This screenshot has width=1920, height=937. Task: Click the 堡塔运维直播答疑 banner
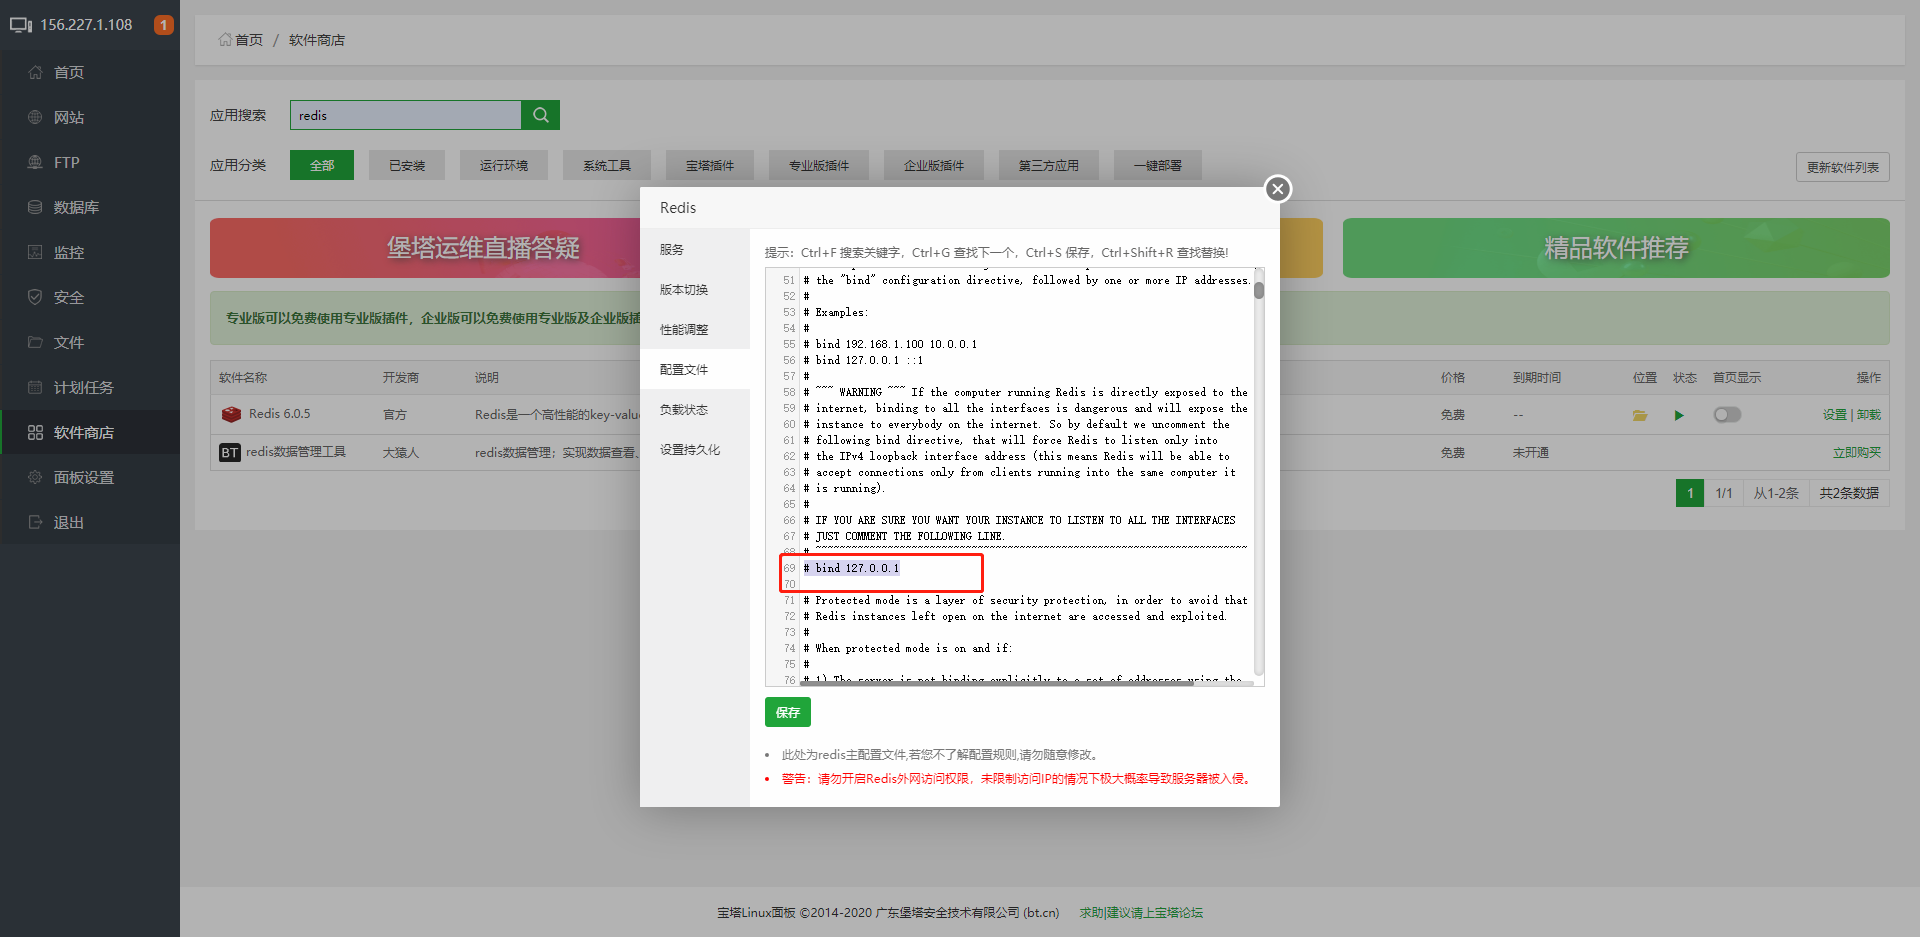[483, 248]
